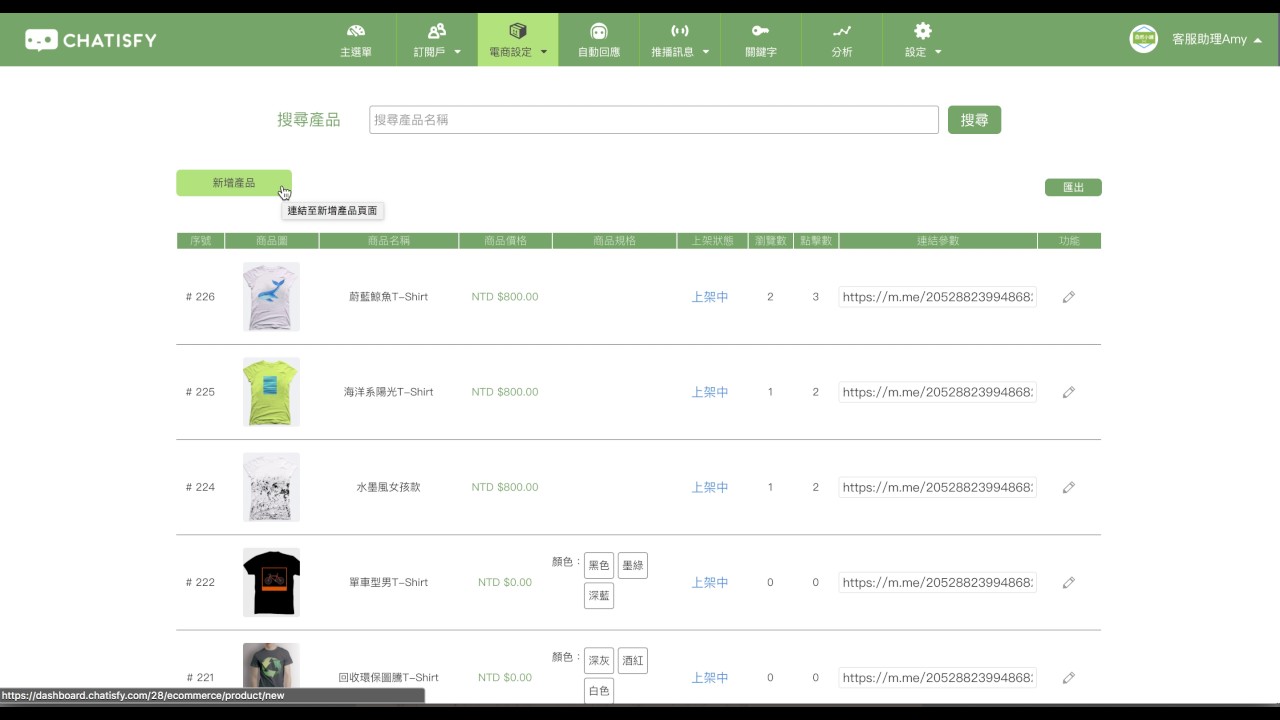This screenshot has height=720, width=1280.
Task: Click NTD $0.00 price of product #222
Action: click(505, 582)
